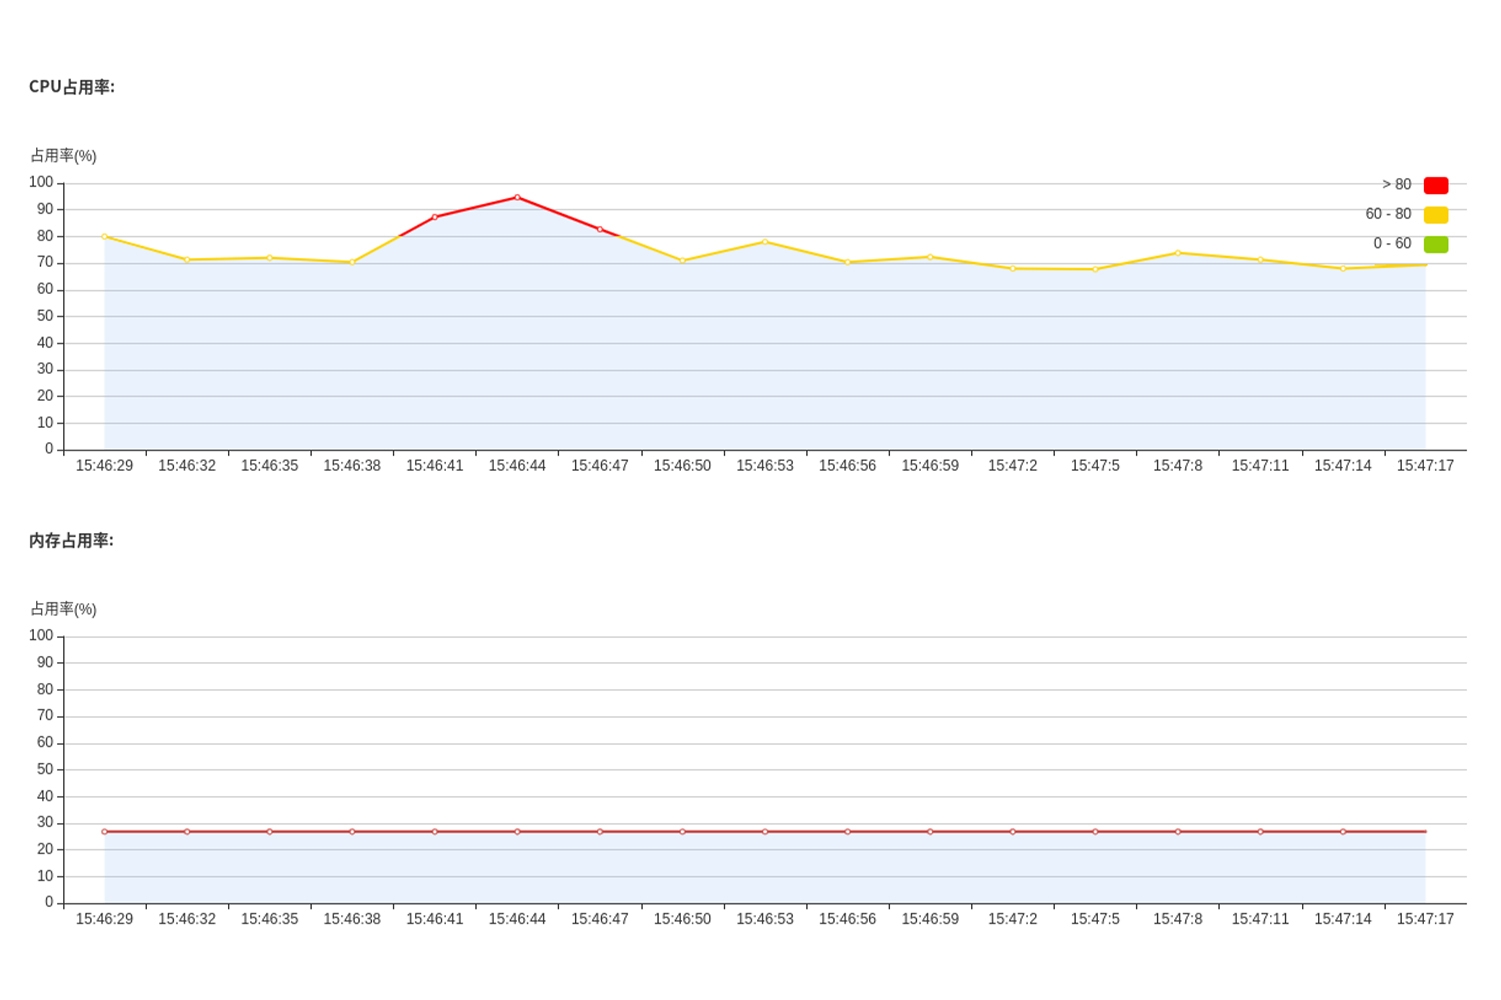Click the 15:47:17 label on CPU chart axis

click(1425, 466)
